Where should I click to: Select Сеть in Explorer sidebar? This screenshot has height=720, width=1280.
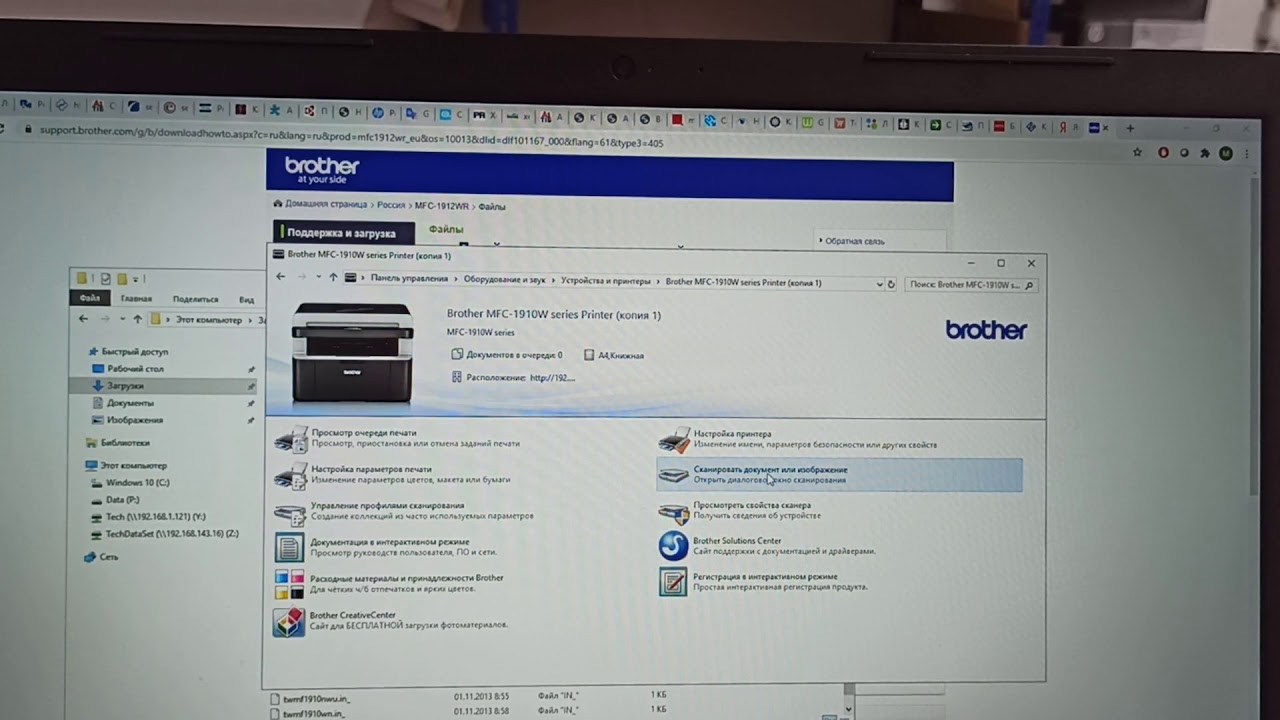(x=108, y=556)
